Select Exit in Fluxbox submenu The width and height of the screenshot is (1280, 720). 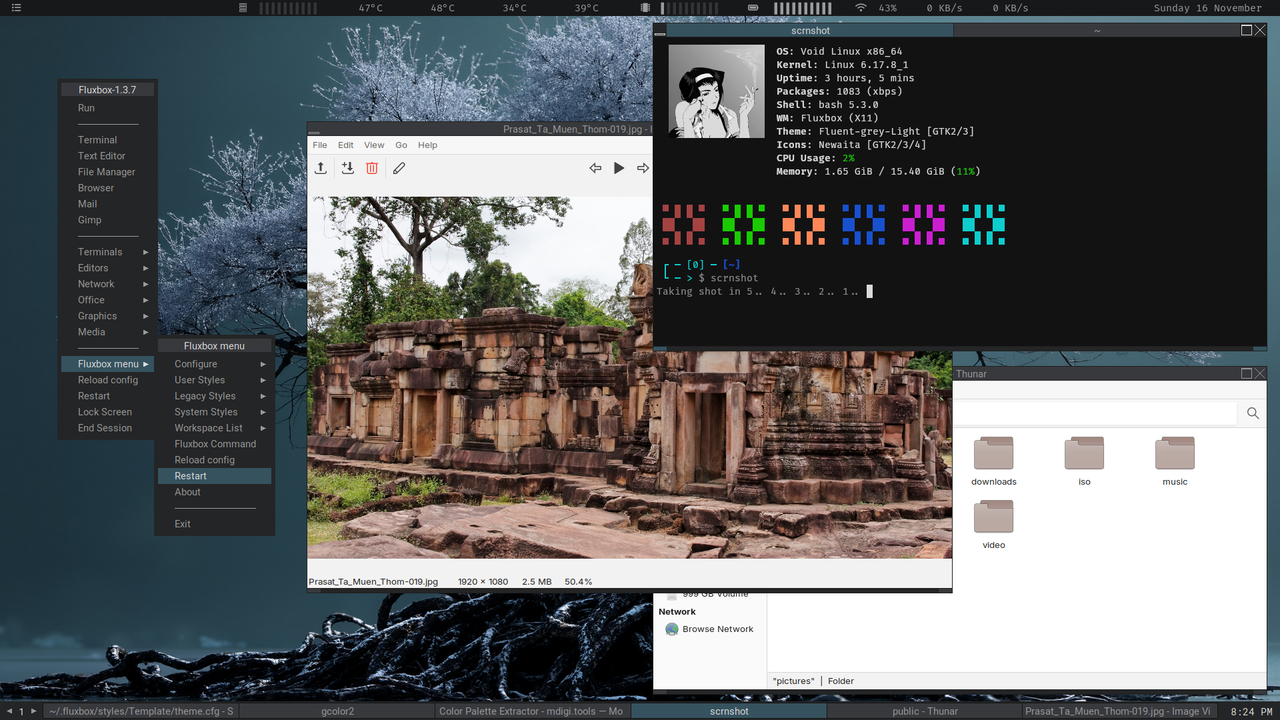215,524
